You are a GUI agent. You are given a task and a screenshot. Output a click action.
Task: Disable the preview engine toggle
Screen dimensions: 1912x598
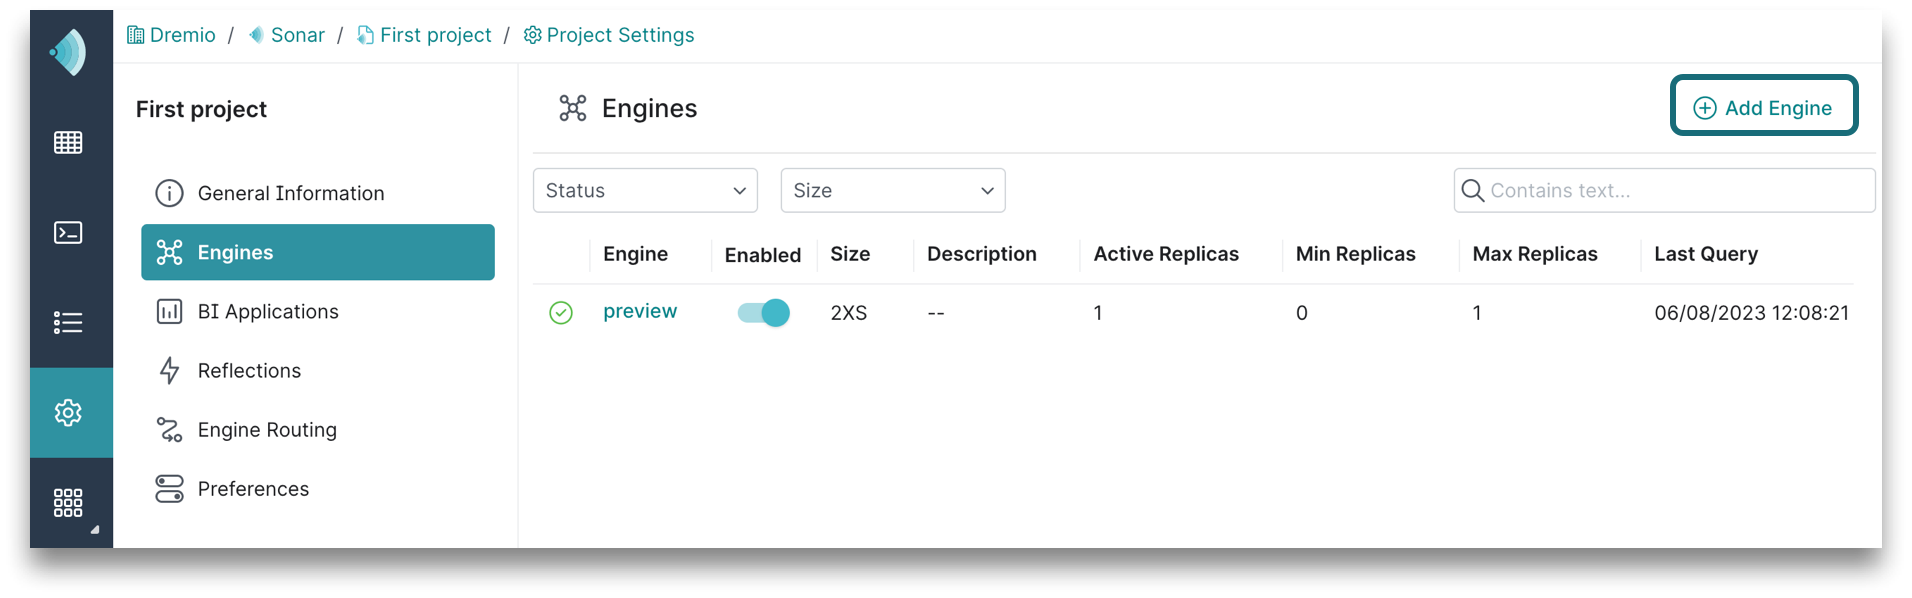click(763, 313)
